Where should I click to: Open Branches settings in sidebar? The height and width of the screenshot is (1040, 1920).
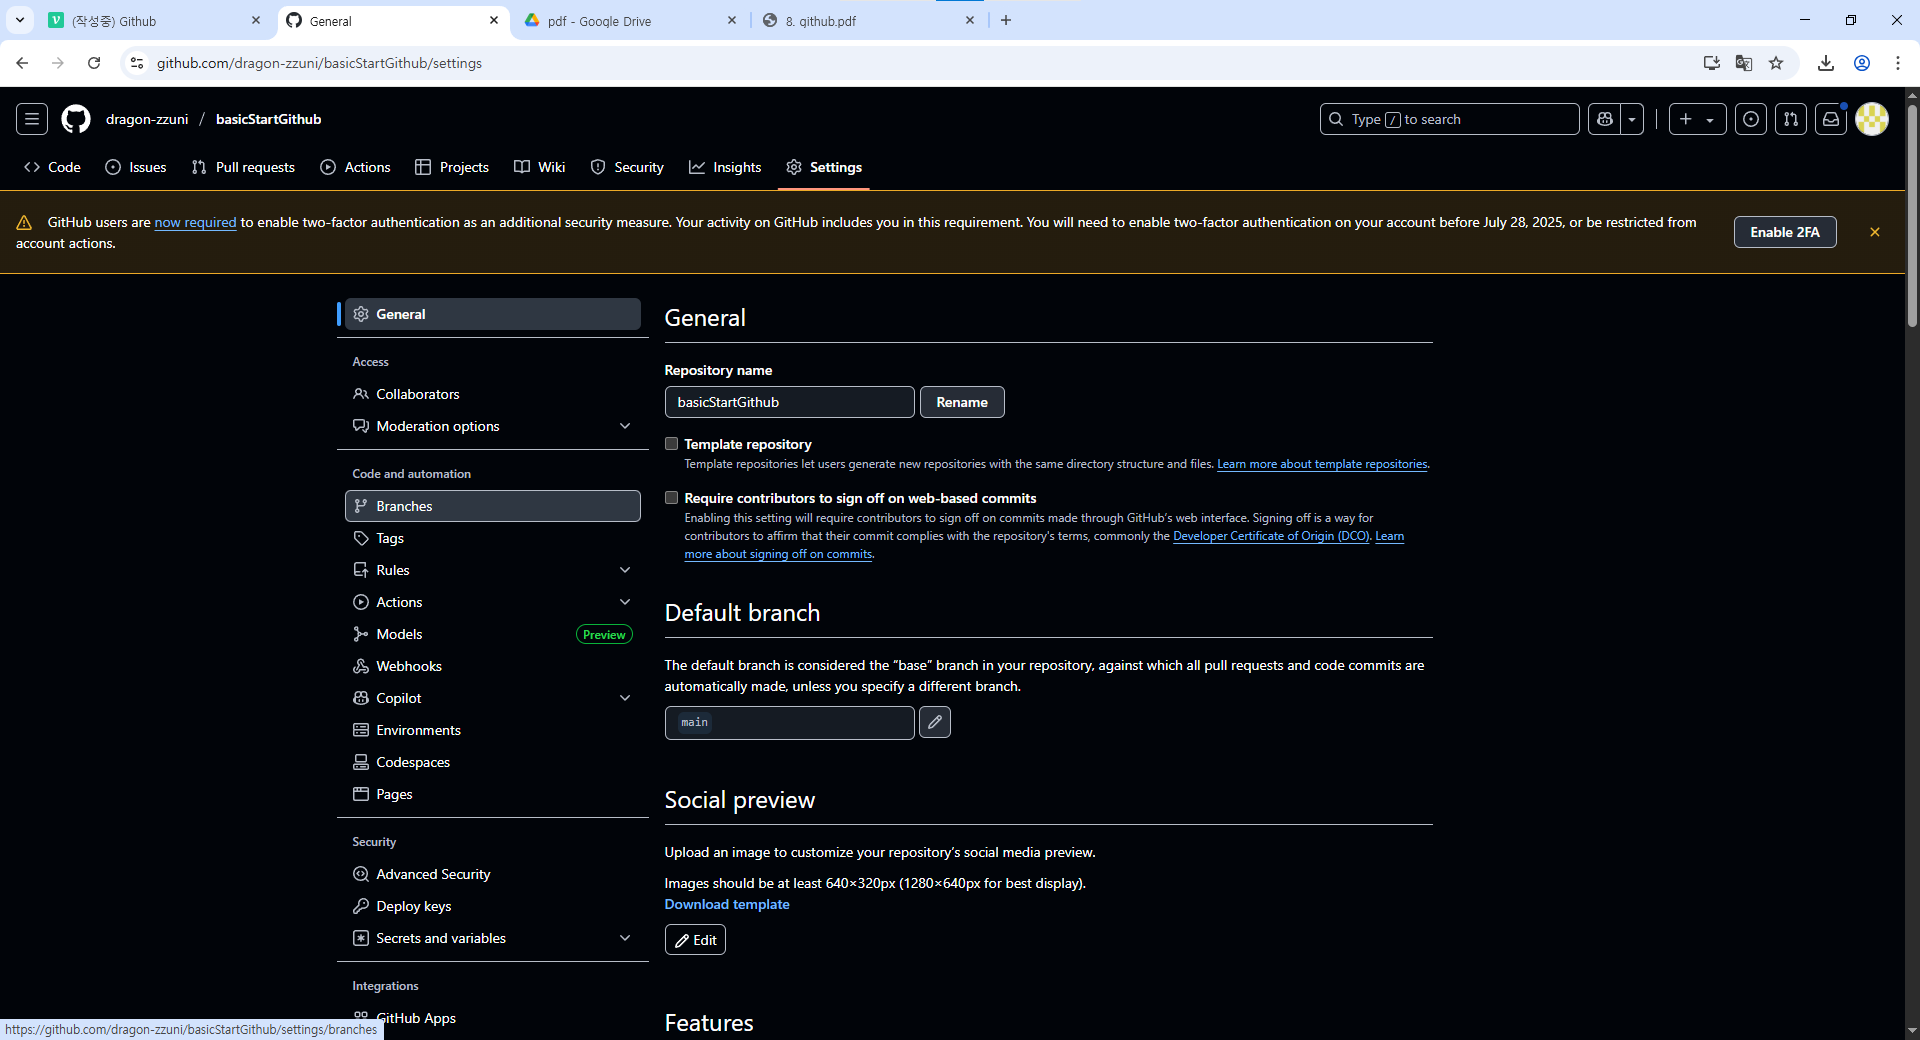coord(493,506)
